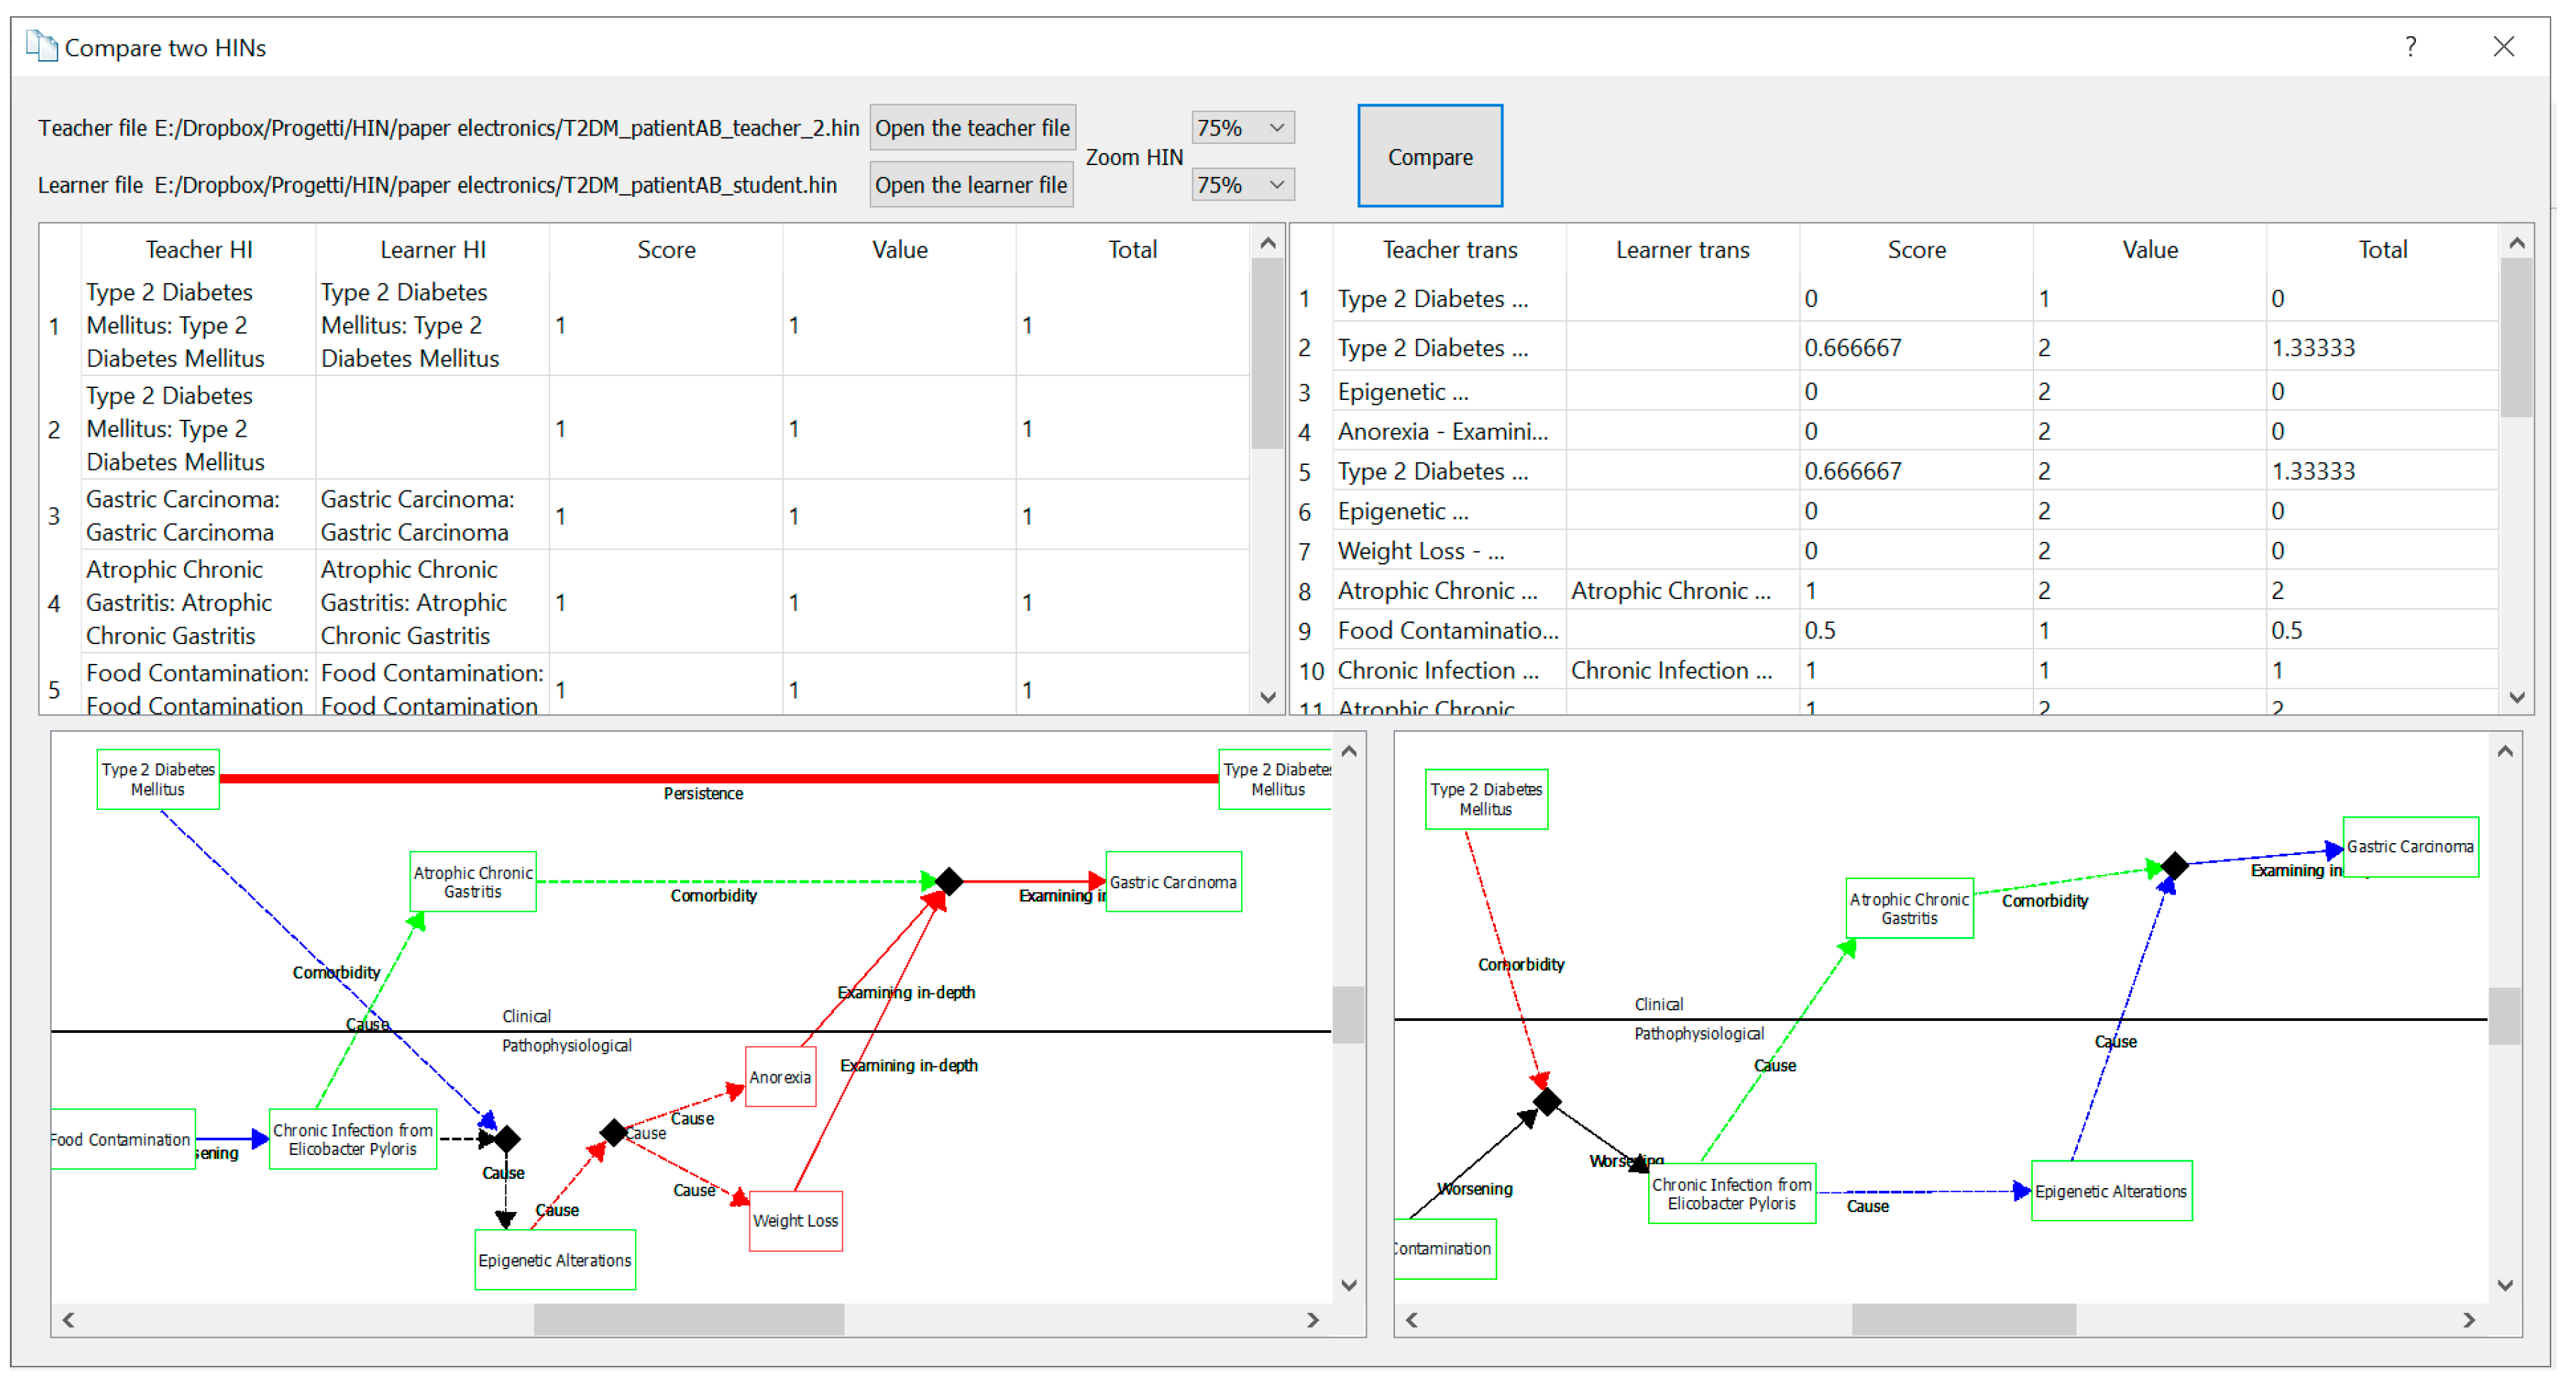Viewport: 2576px width, 1392px height.
Task: Click the Teacher HI column header
Action: click(198, 250)
